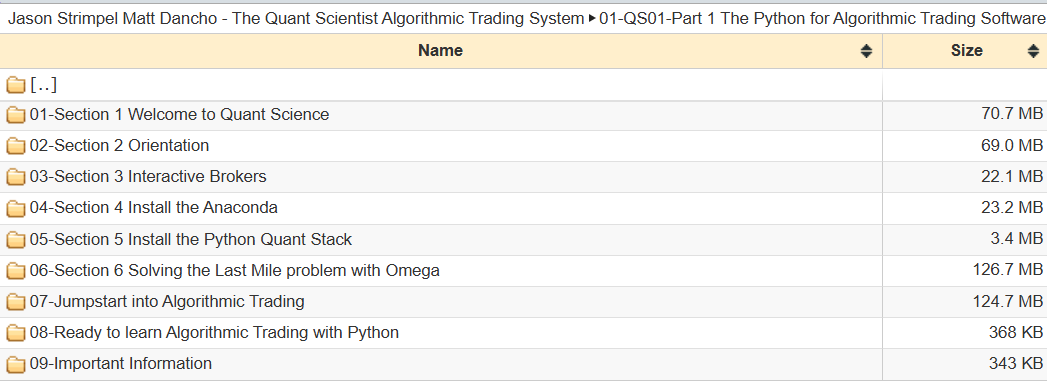Click folder icon beside 06-Section 6 Omega row

click(15, 272)
